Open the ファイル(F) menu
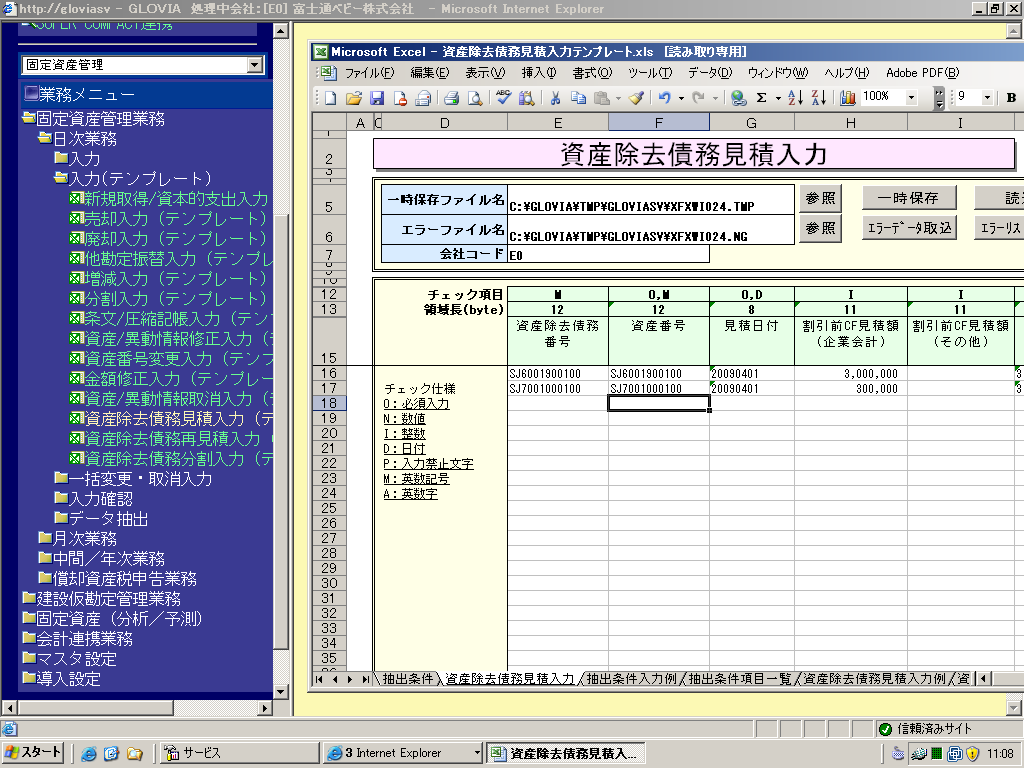 370,73
